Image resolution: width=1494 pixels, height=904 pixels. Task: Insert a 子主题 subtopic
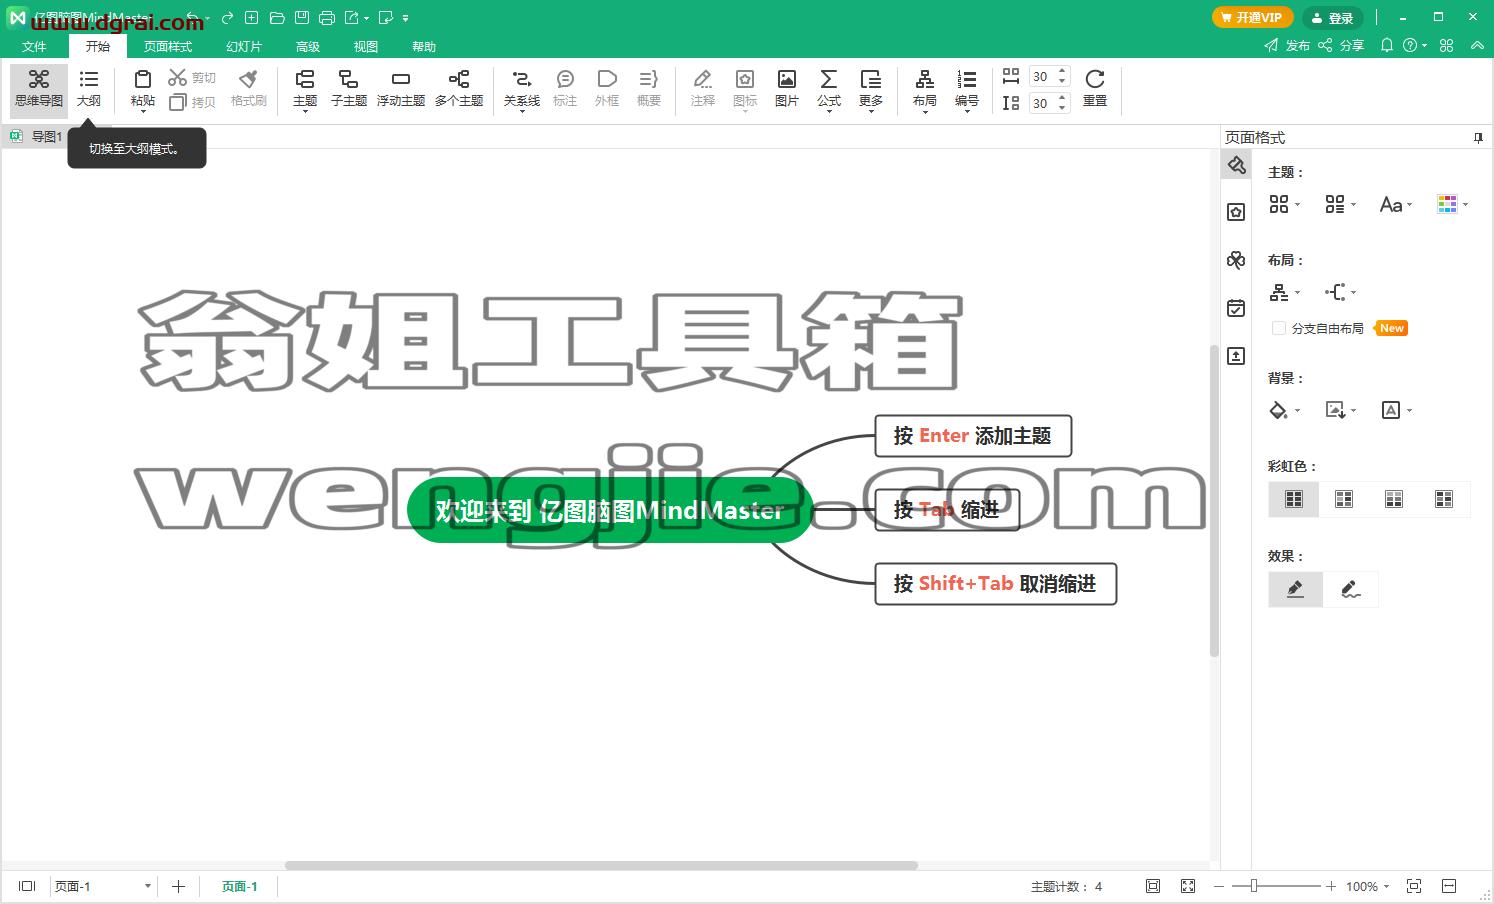(349, 88)
